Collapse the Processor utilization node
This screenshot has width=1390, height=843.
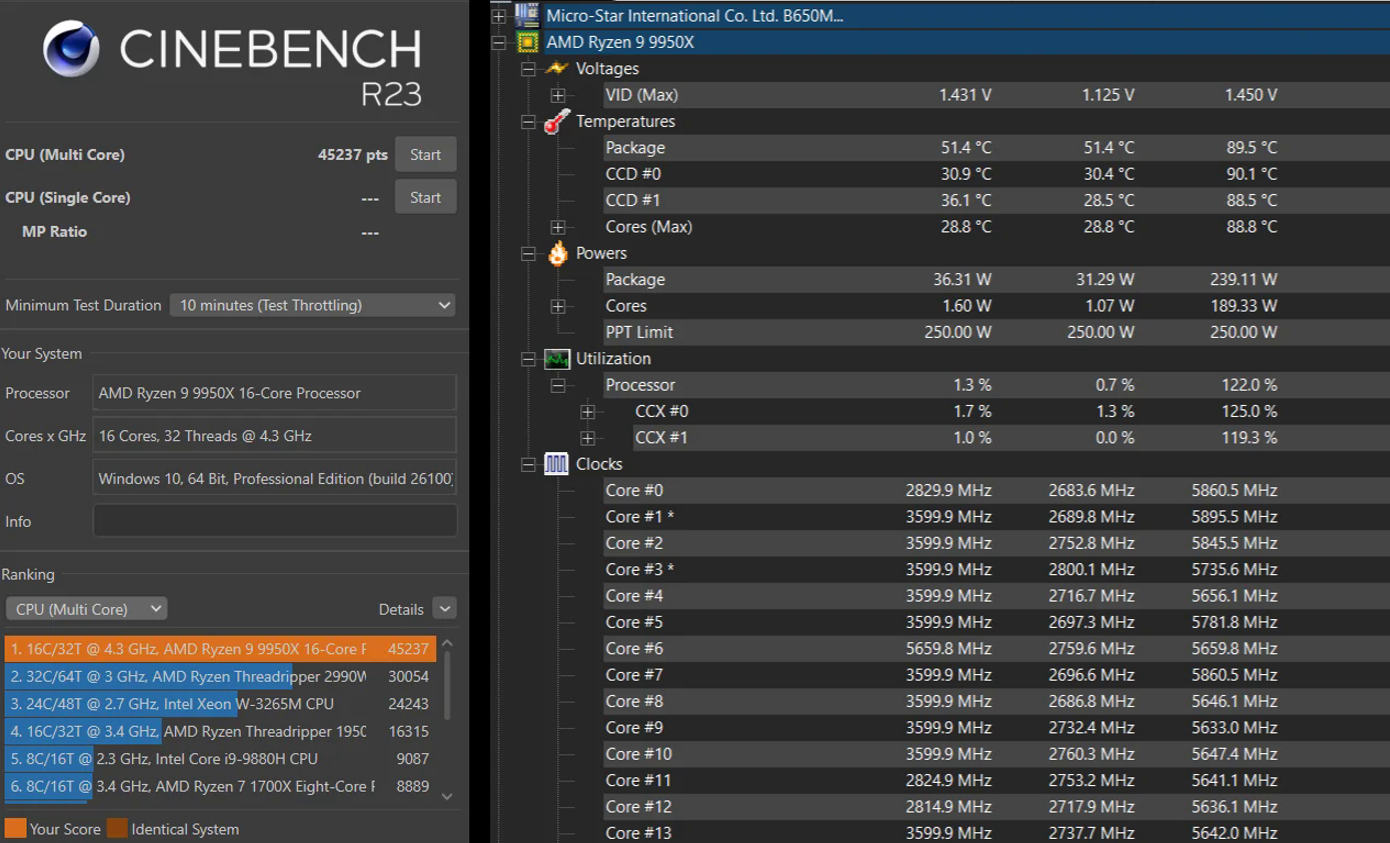point(558,385)
